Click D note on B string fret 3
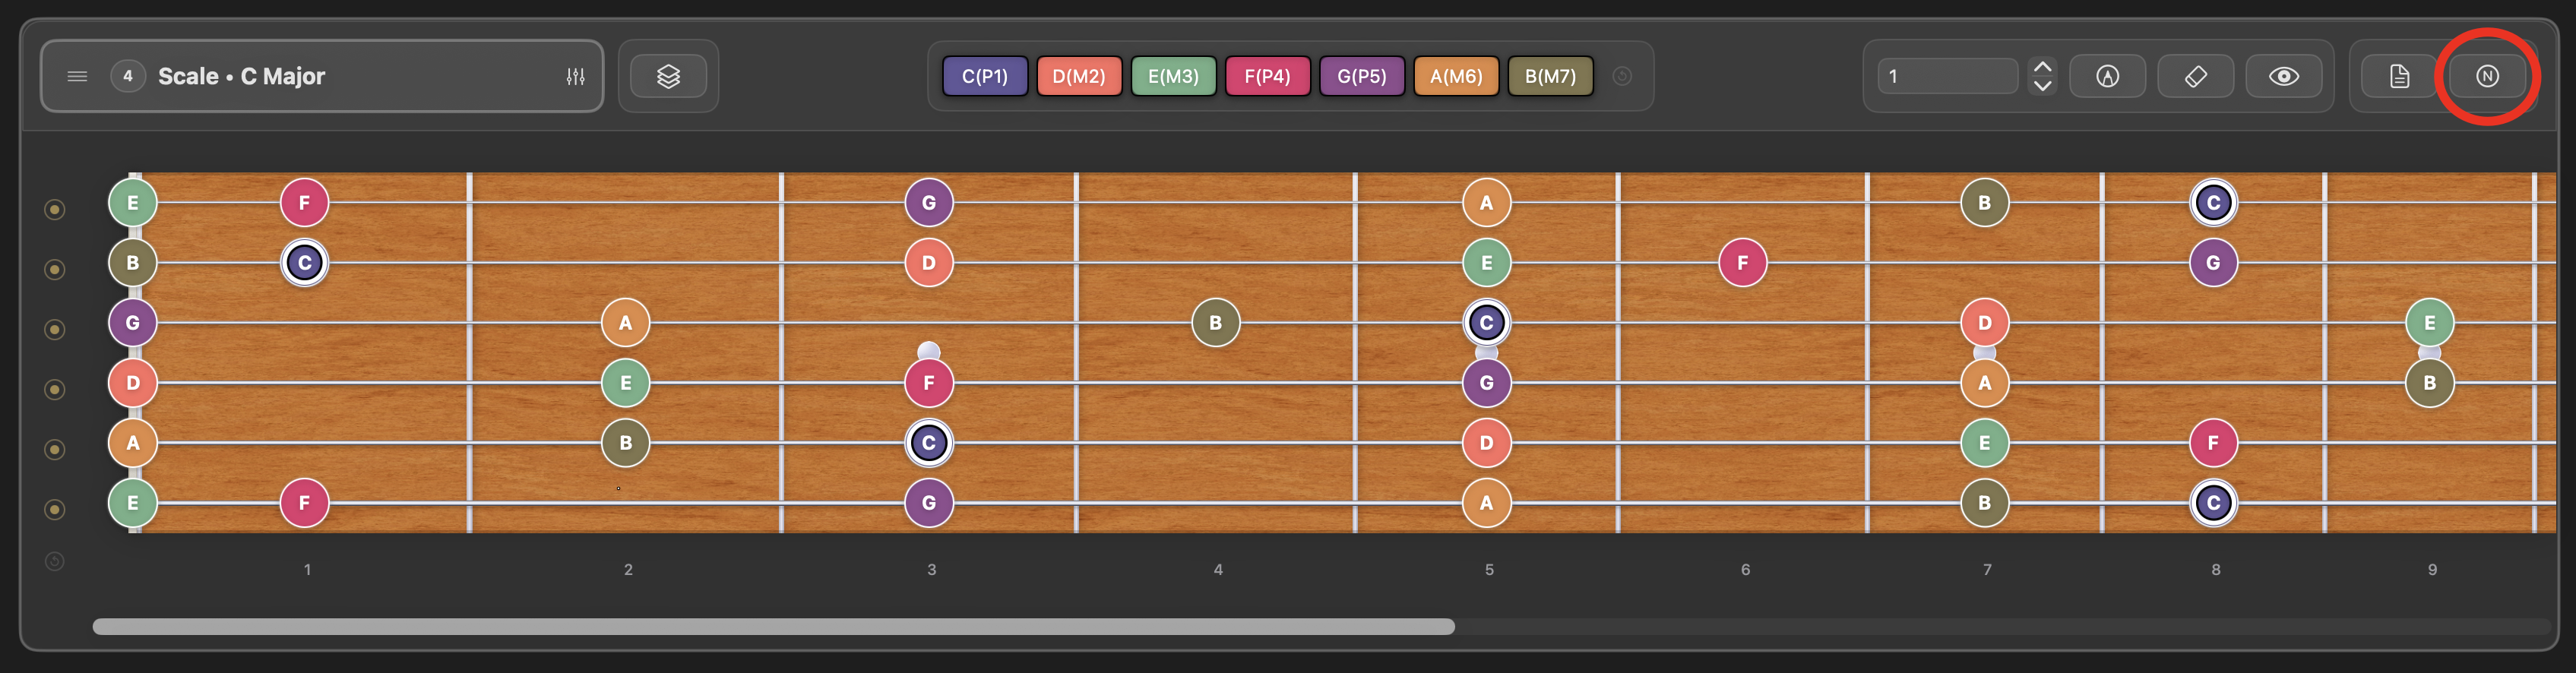The height and width of the screenshot is (673, 2576). click(x=929, y=263)
